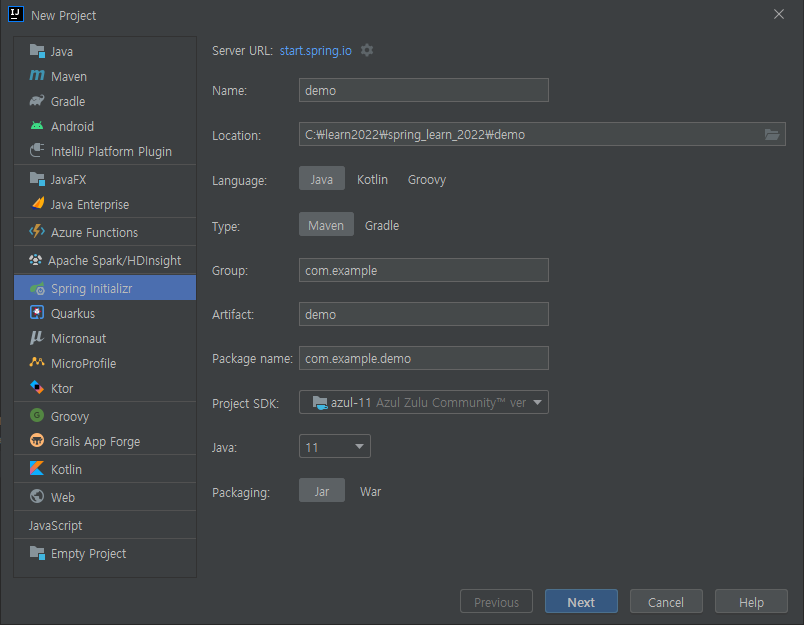The height and width of the screenshot is (625, 804).
Task: Open the start.spring.io link
Action: [x=315, y=51]
